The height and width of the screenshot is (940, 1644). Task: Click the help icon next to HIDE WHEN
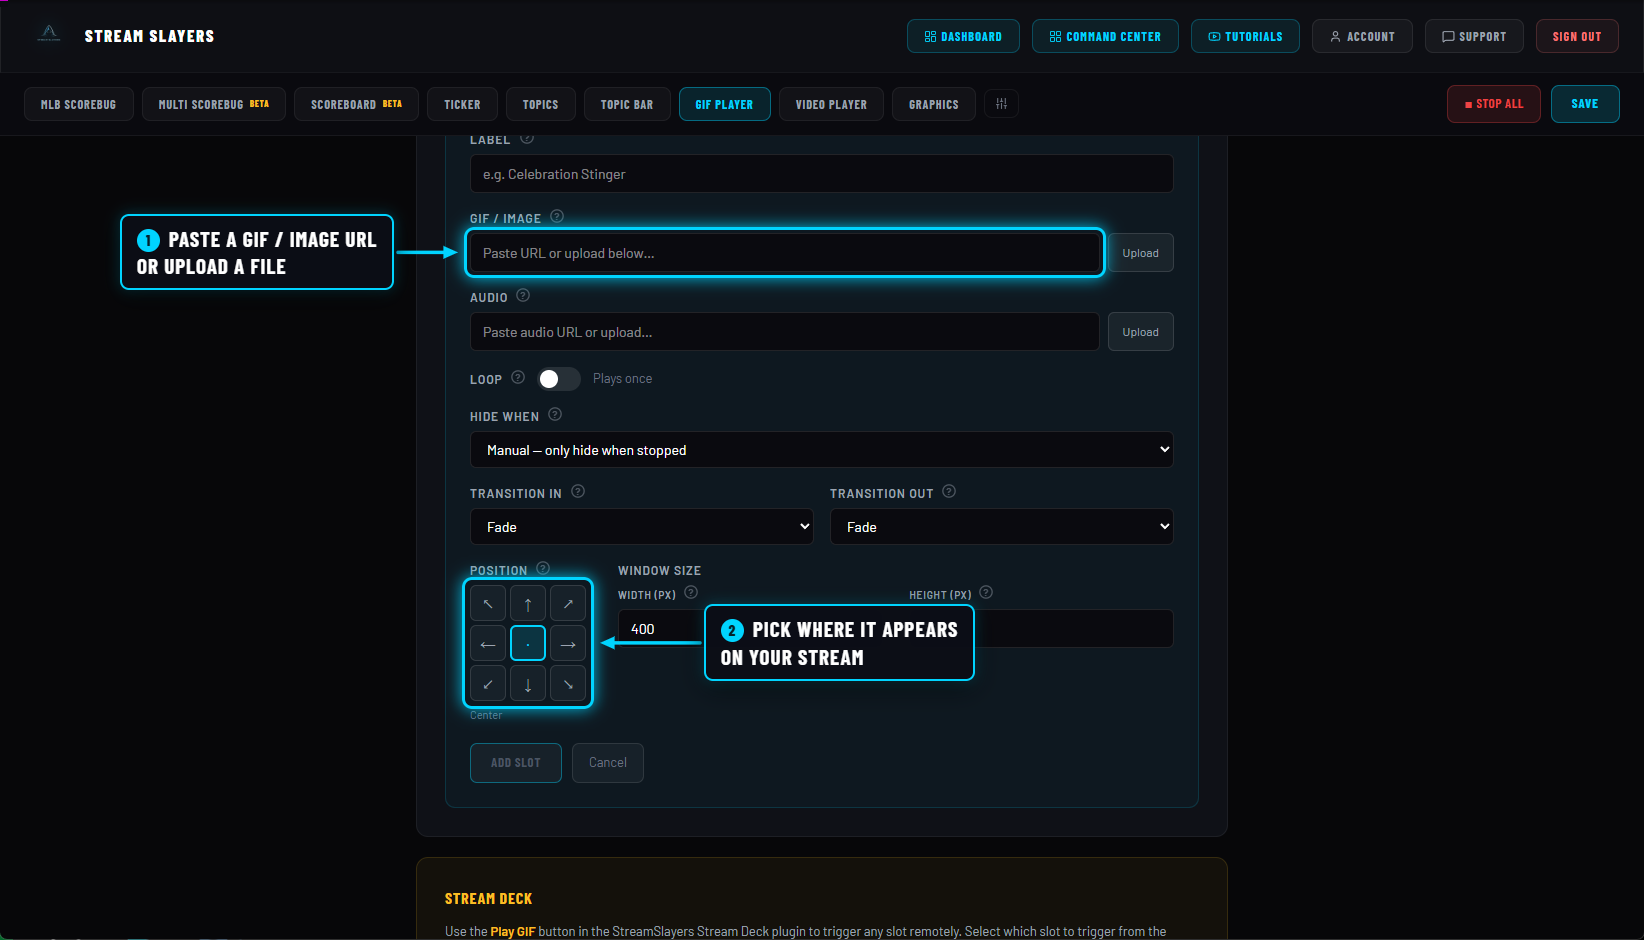[x=555, y=414]
